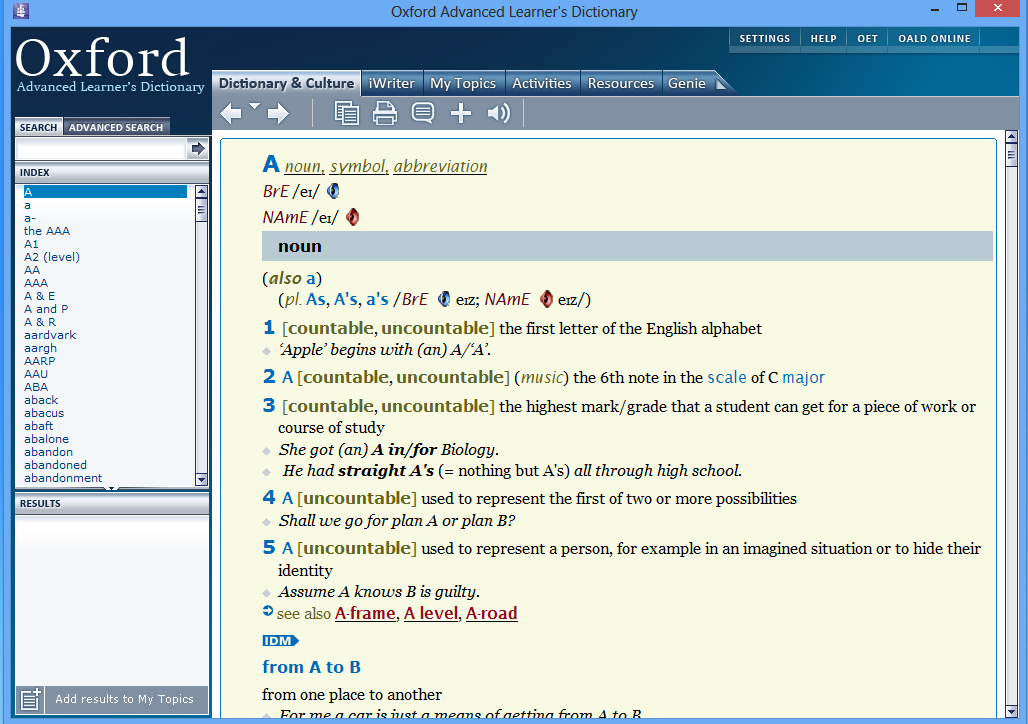The image size is (1028, 724).
Task: Open the notes speech-bubble icon
Action: [423, 113]
